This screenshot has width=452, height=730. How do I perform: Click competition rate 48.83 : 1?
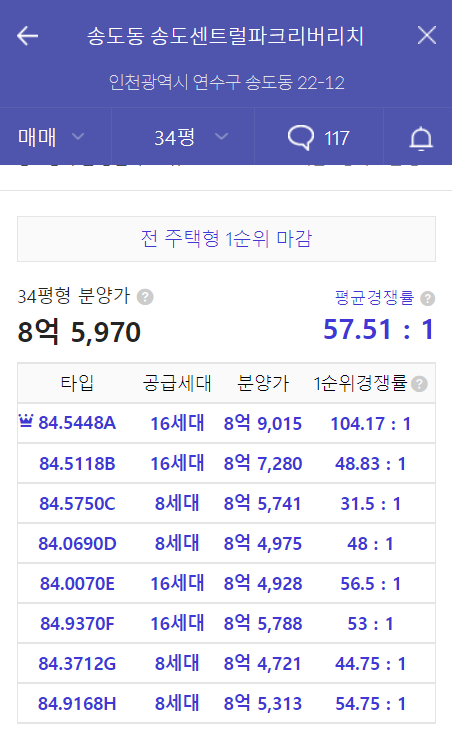point(371,464)
